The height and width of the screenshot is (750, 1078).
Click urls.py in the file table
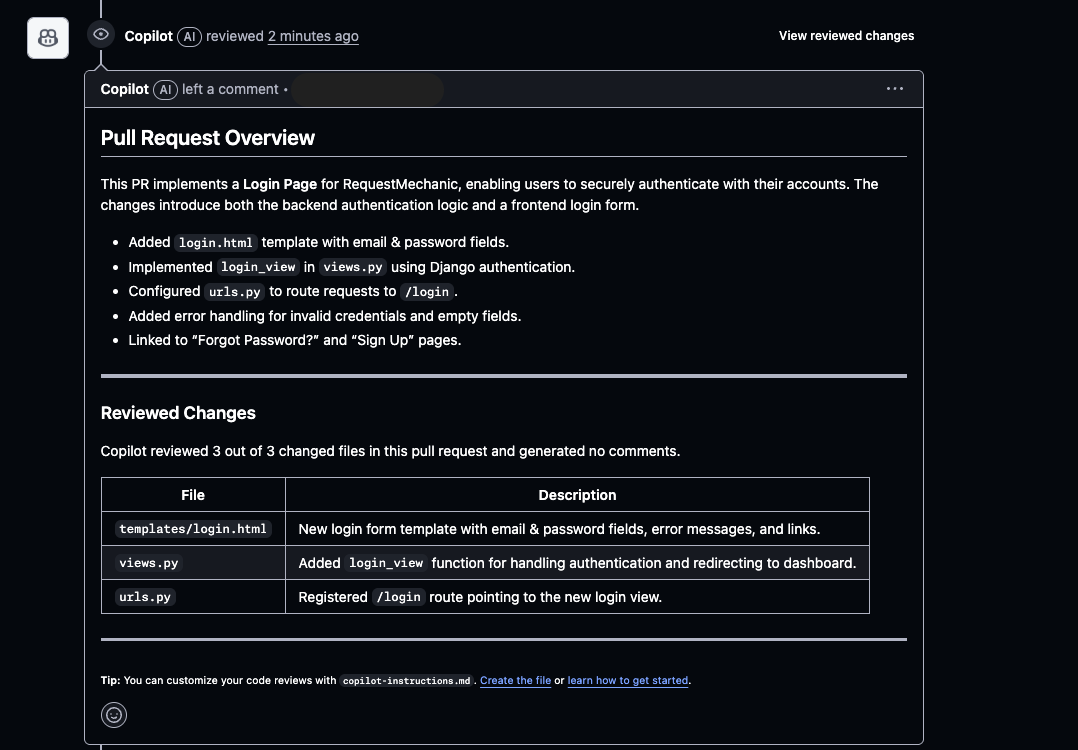[x=146, y=597]
